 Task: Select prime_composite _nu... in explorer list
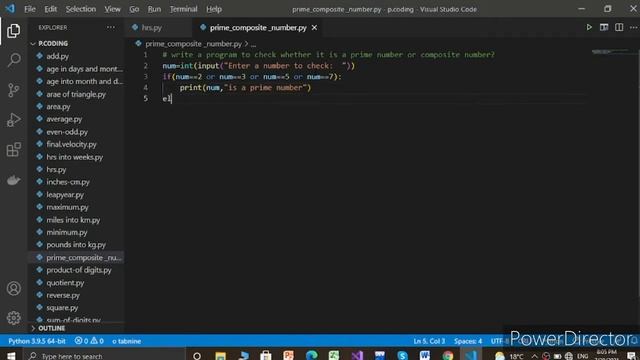coord(84,258)
